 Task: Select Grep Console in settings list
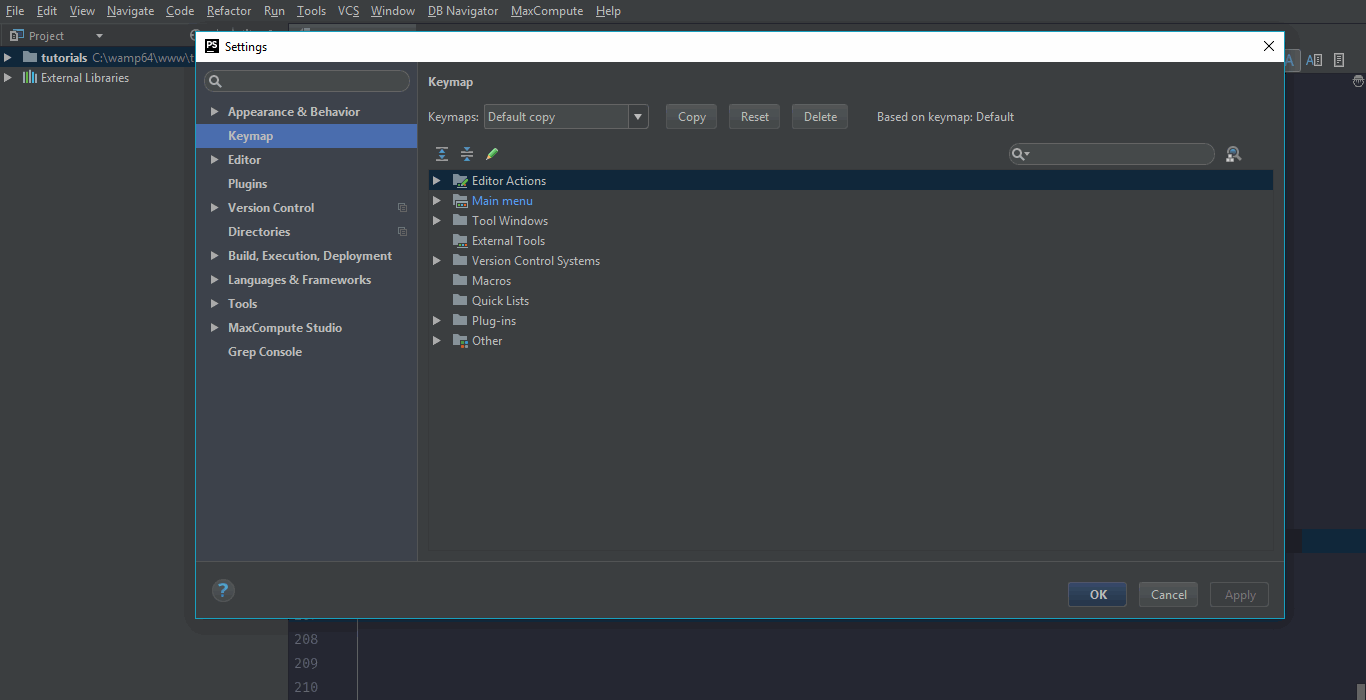pyautogui.click(x=265, y=352)
